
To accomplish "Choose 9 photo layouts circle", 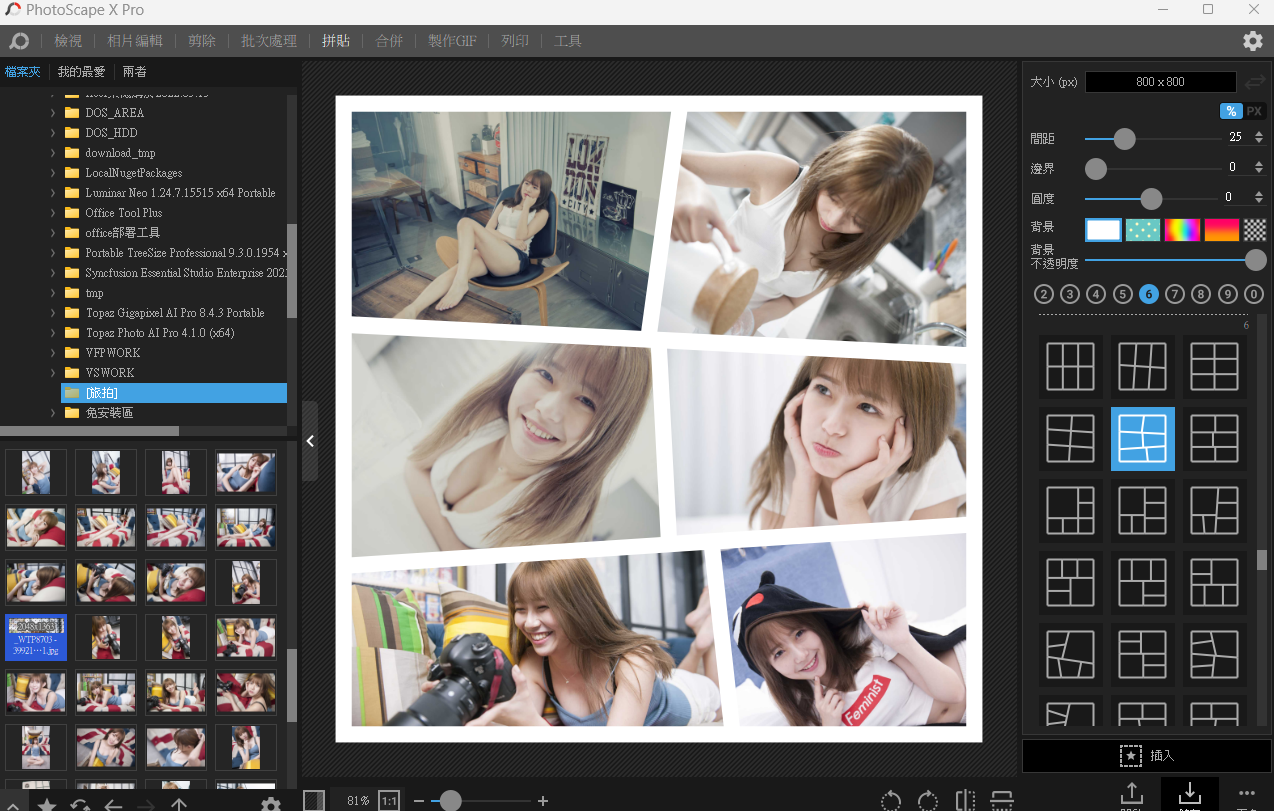I will (1228, 294).
